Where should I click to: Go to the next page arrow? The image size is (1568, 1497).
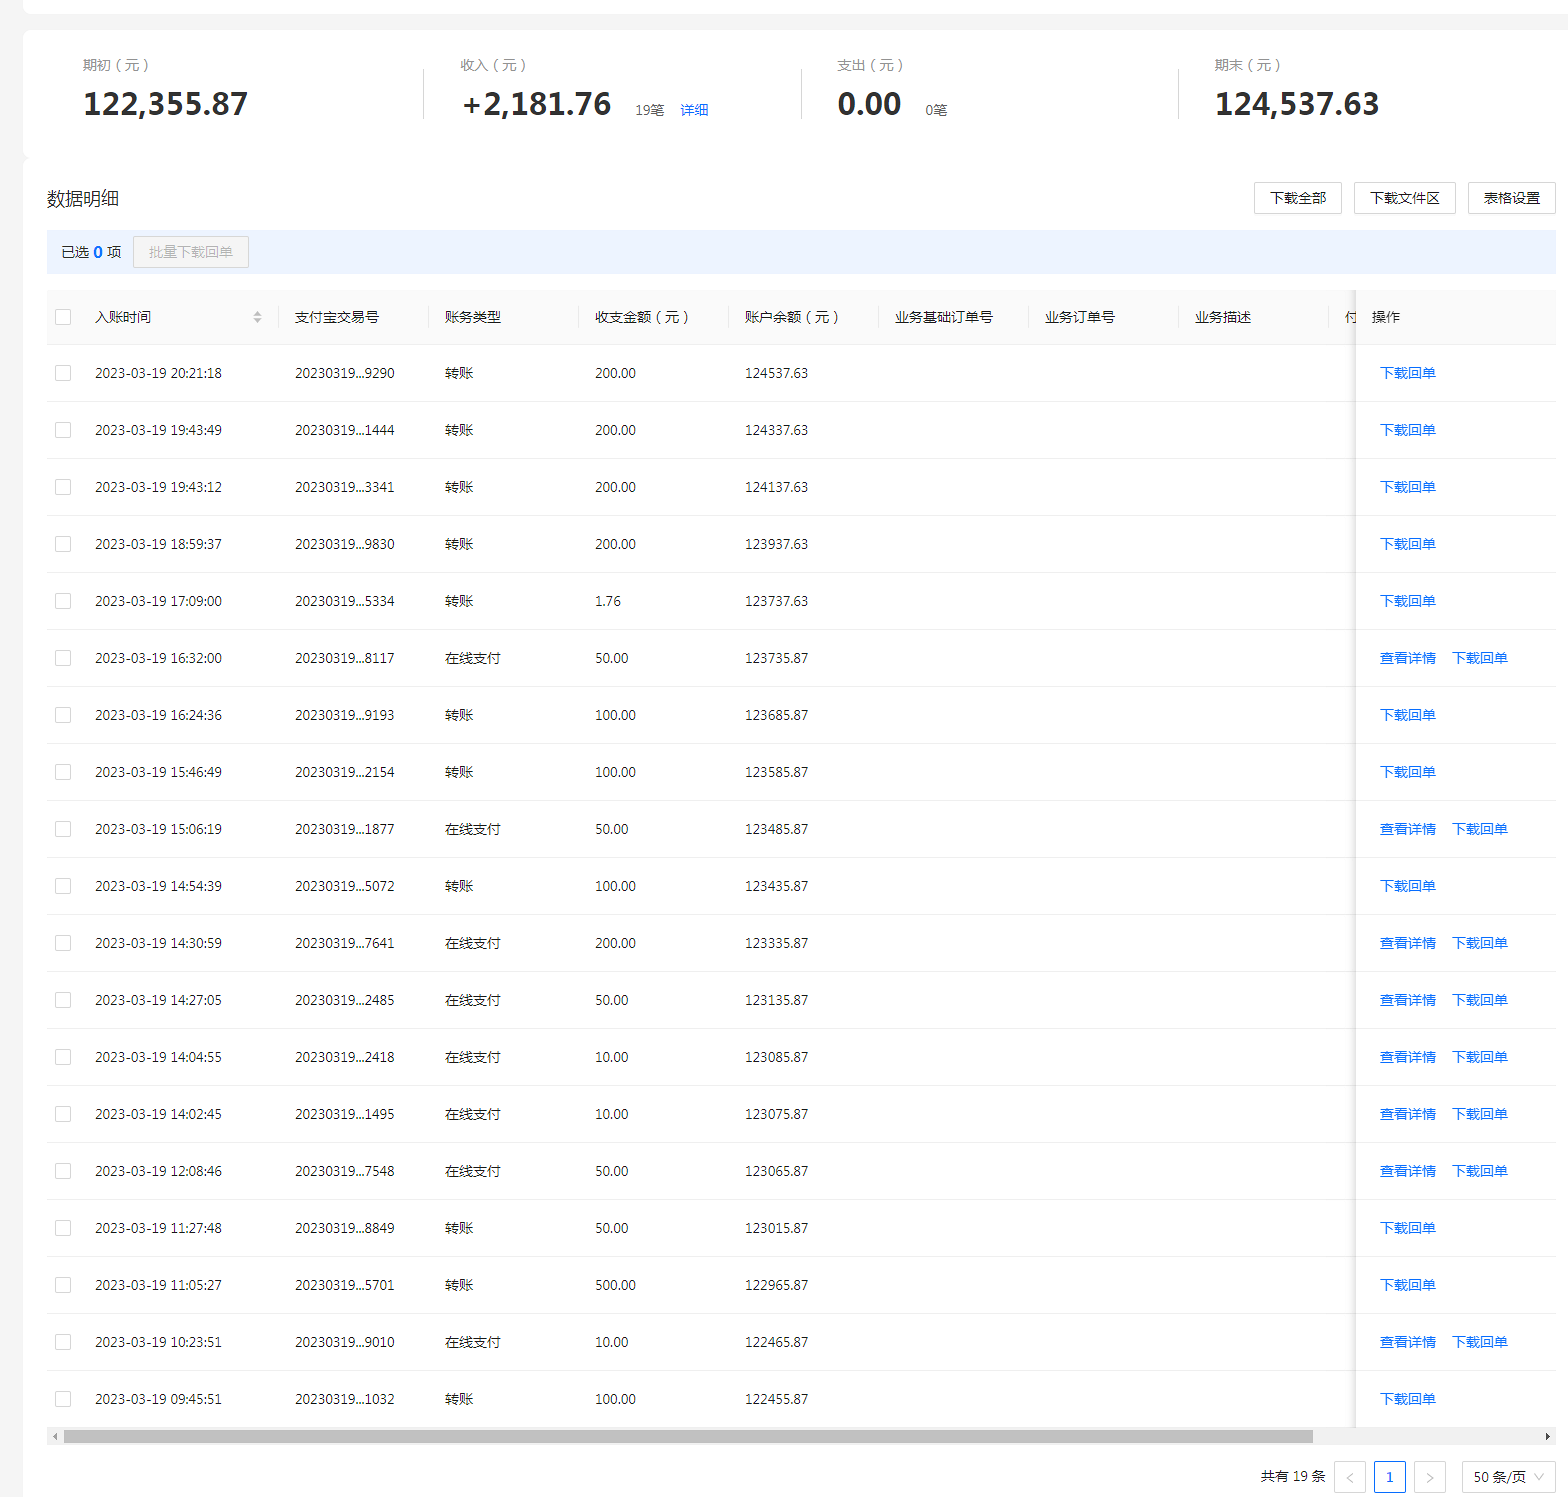tap(1430, 1477)
